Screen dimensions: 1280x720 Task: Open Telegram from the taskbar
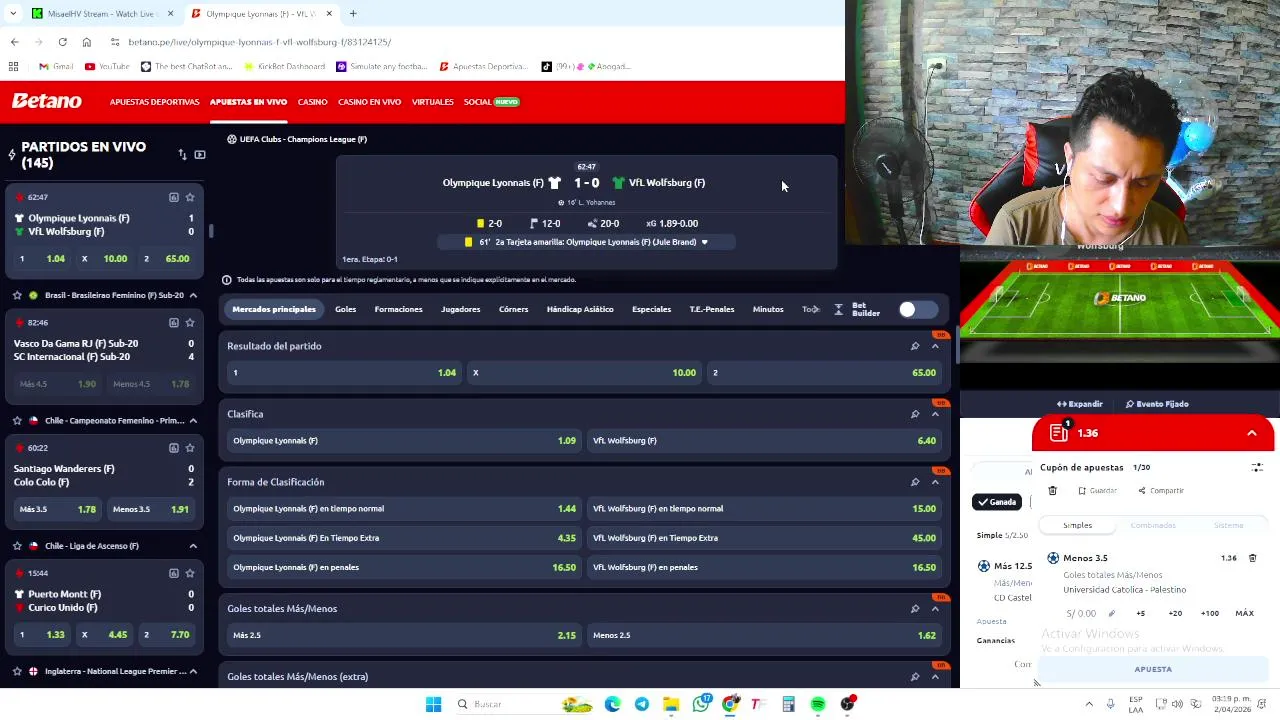(642, 704)
